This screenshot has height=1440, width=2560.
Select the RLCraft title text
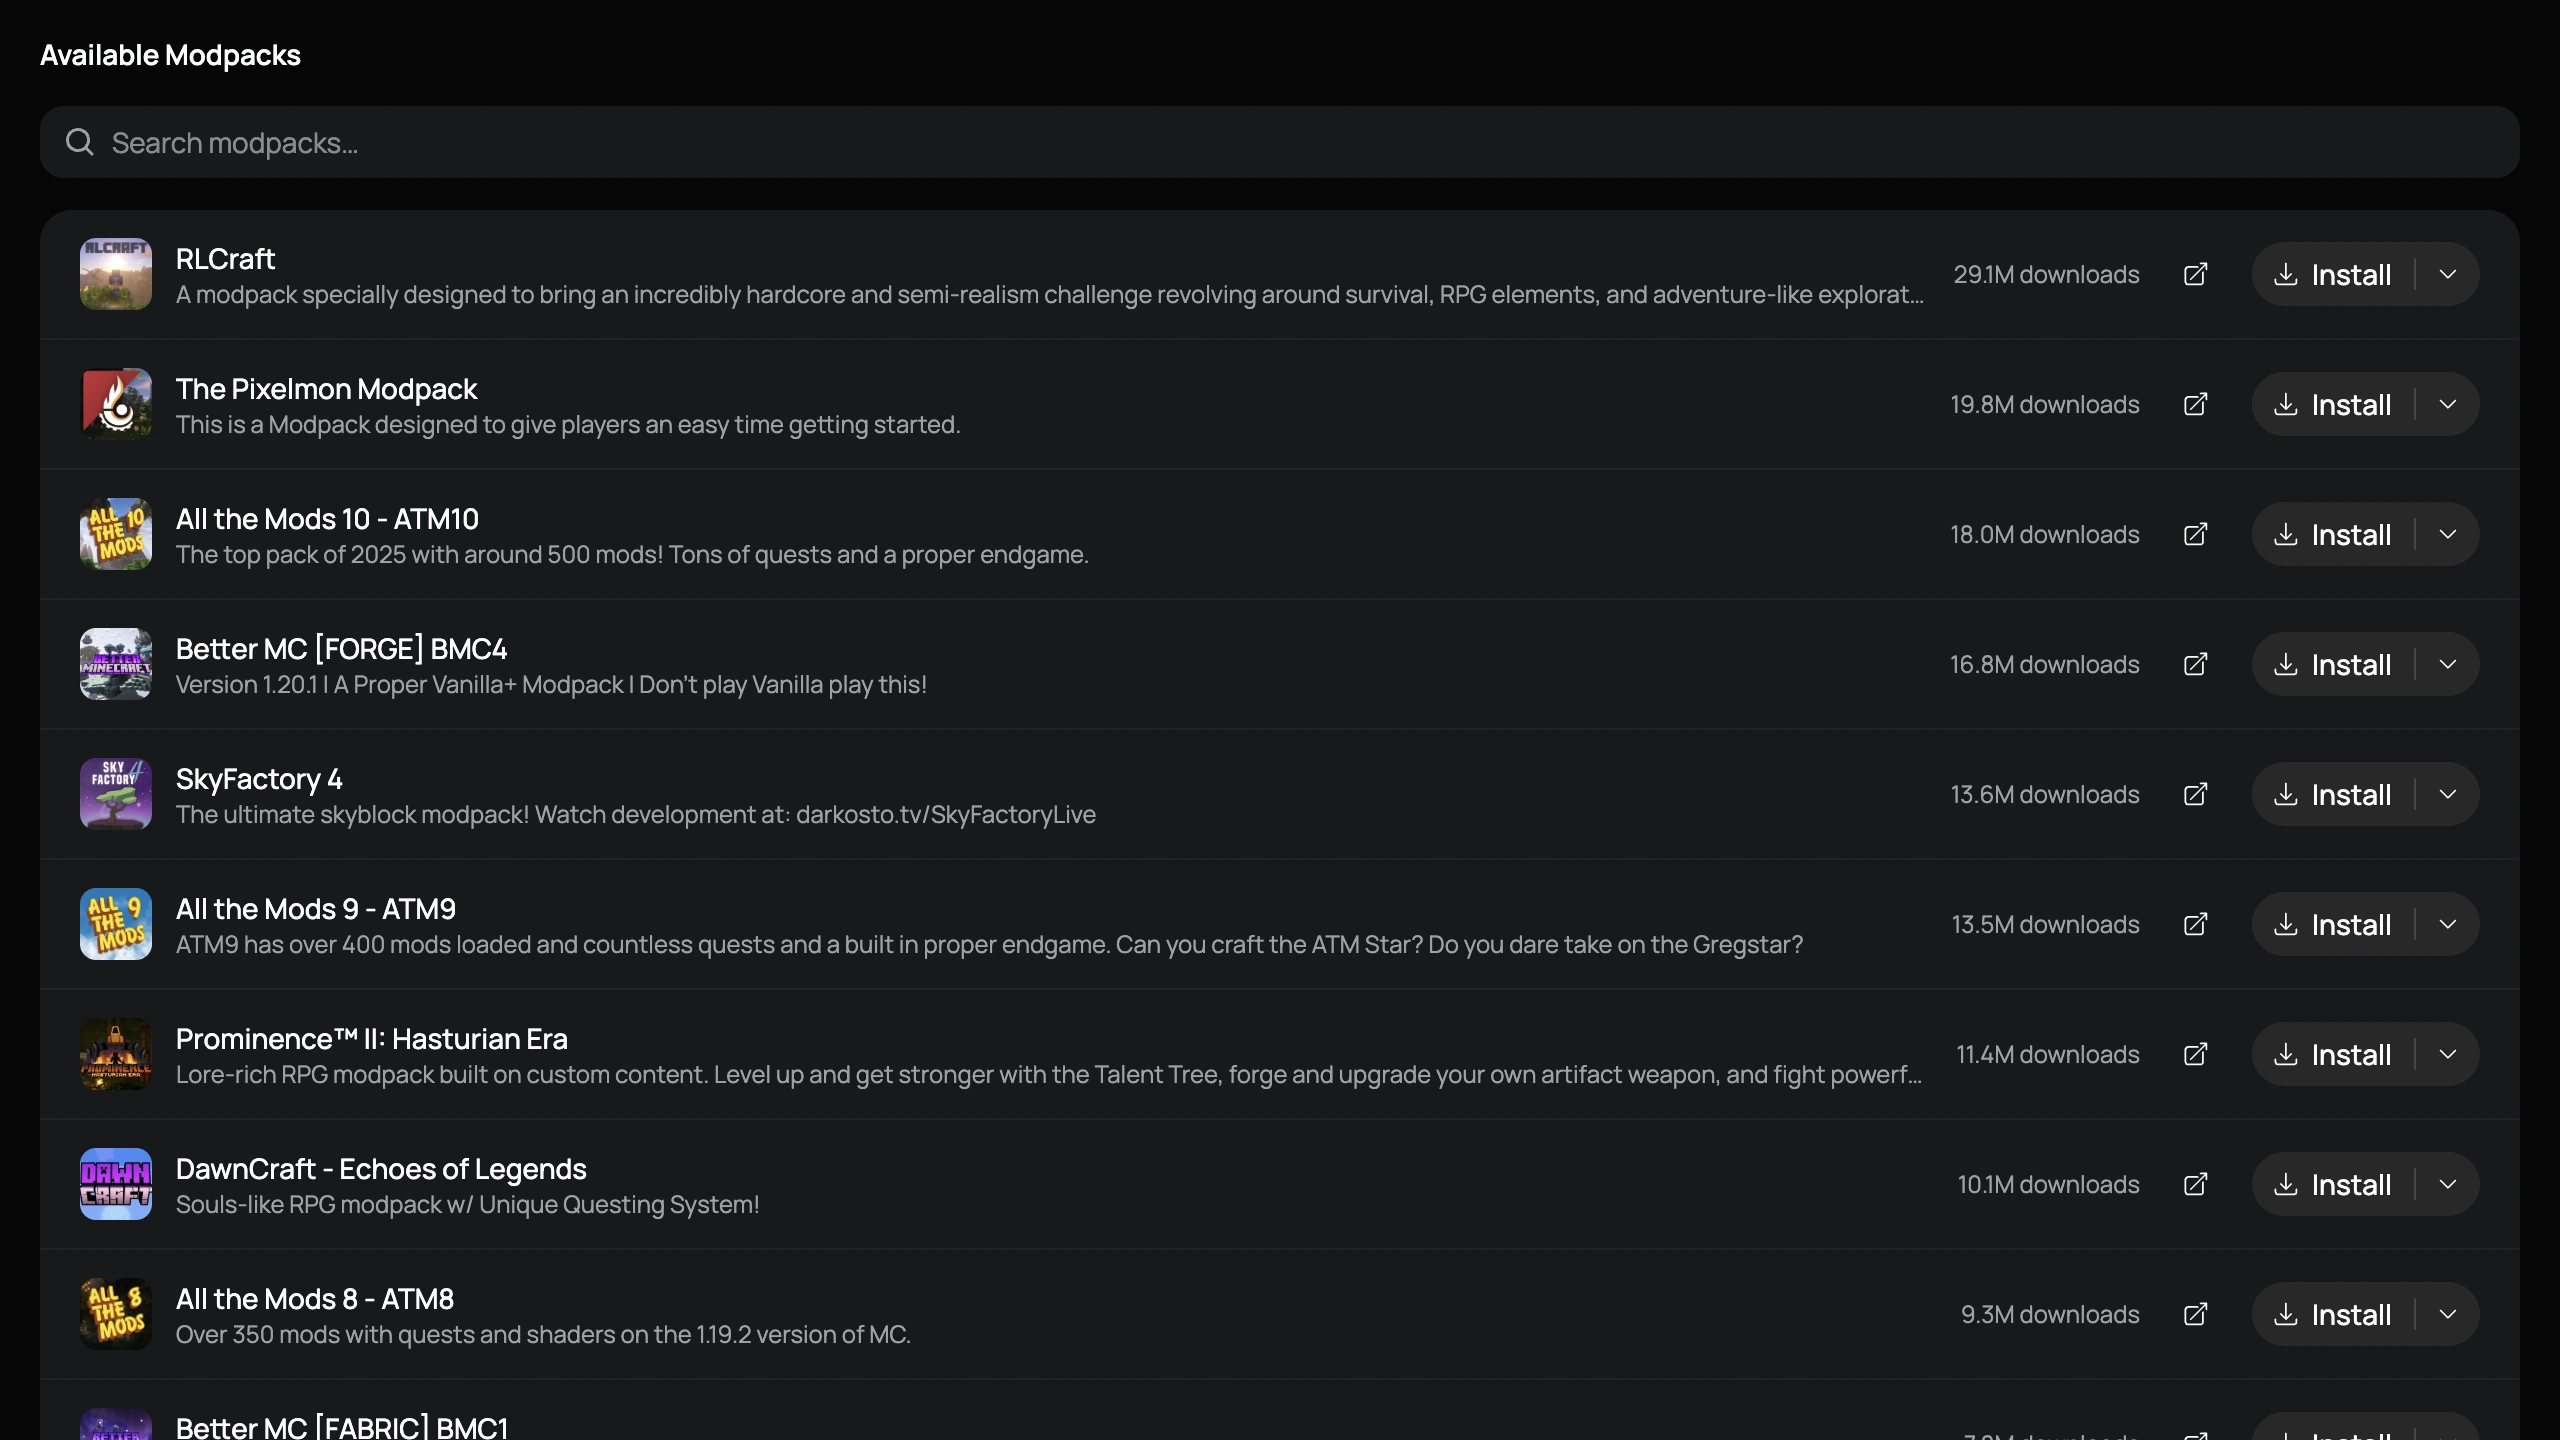225,259
